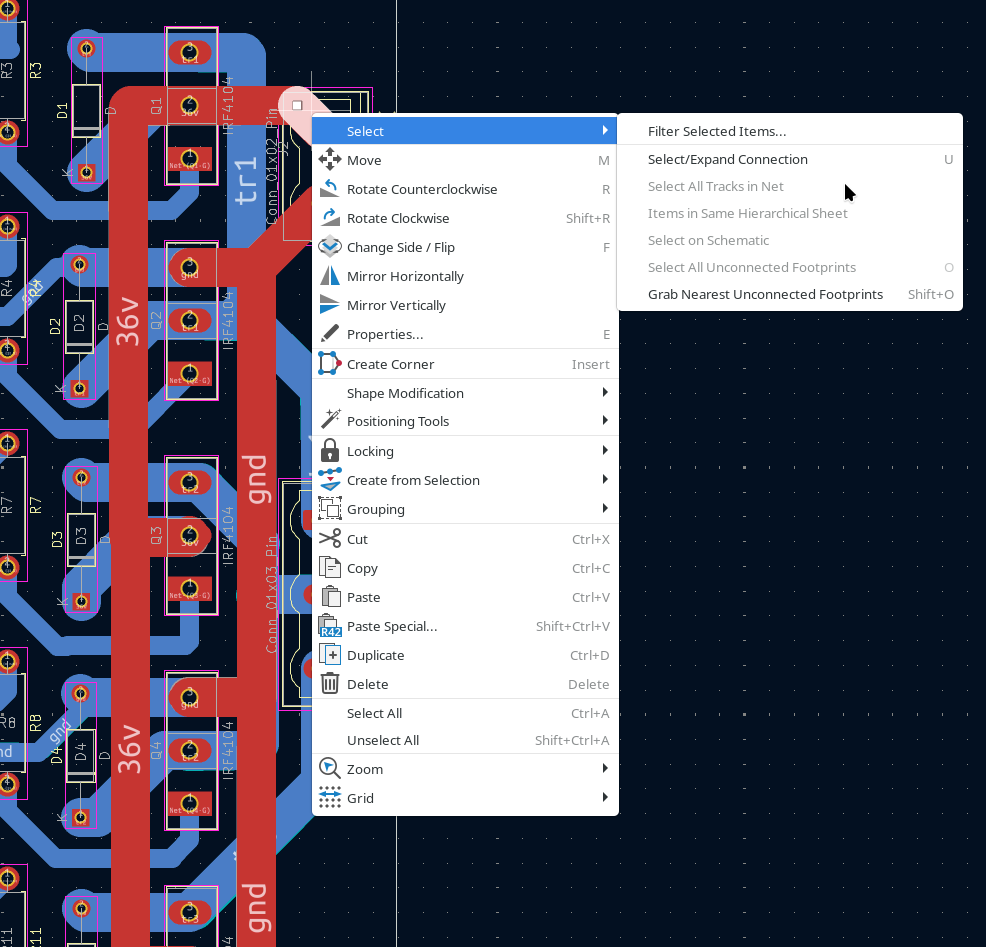Screen dimensions: 986x947
Task: Click the Rotate Clockwise arrow icon
Action: [x=329, y=218]
